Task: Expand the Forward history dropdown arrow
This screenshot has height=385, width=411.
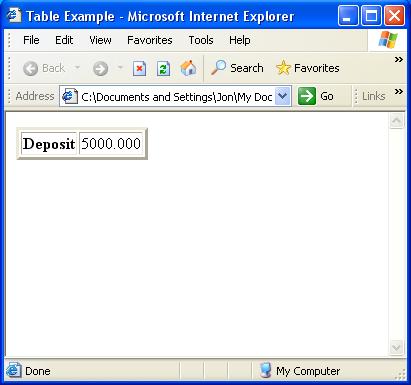Action: [120, 68]
